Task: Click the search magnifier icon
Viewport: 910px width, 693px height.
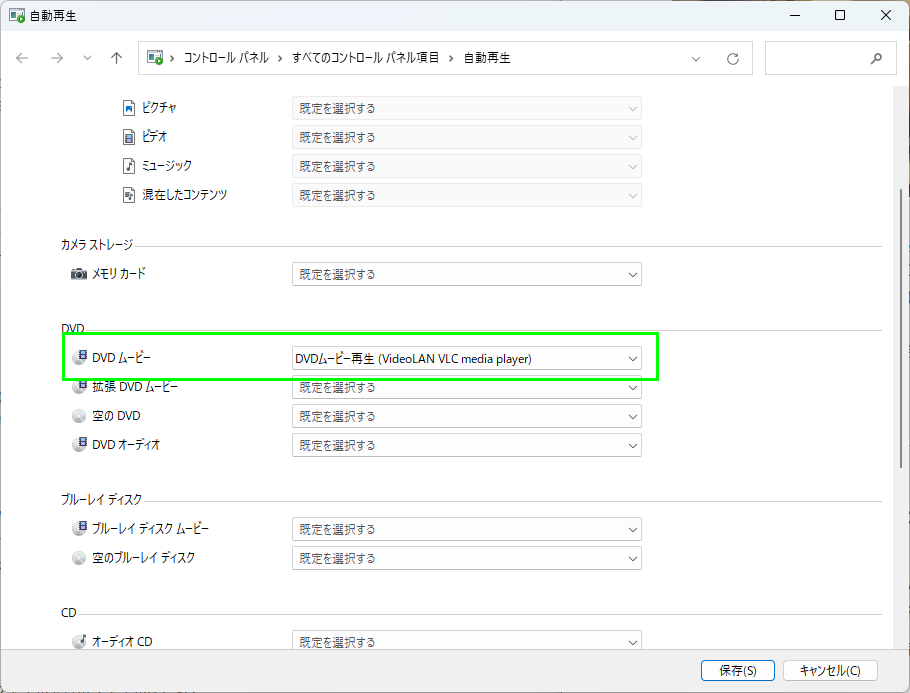Action: point(876,58)
